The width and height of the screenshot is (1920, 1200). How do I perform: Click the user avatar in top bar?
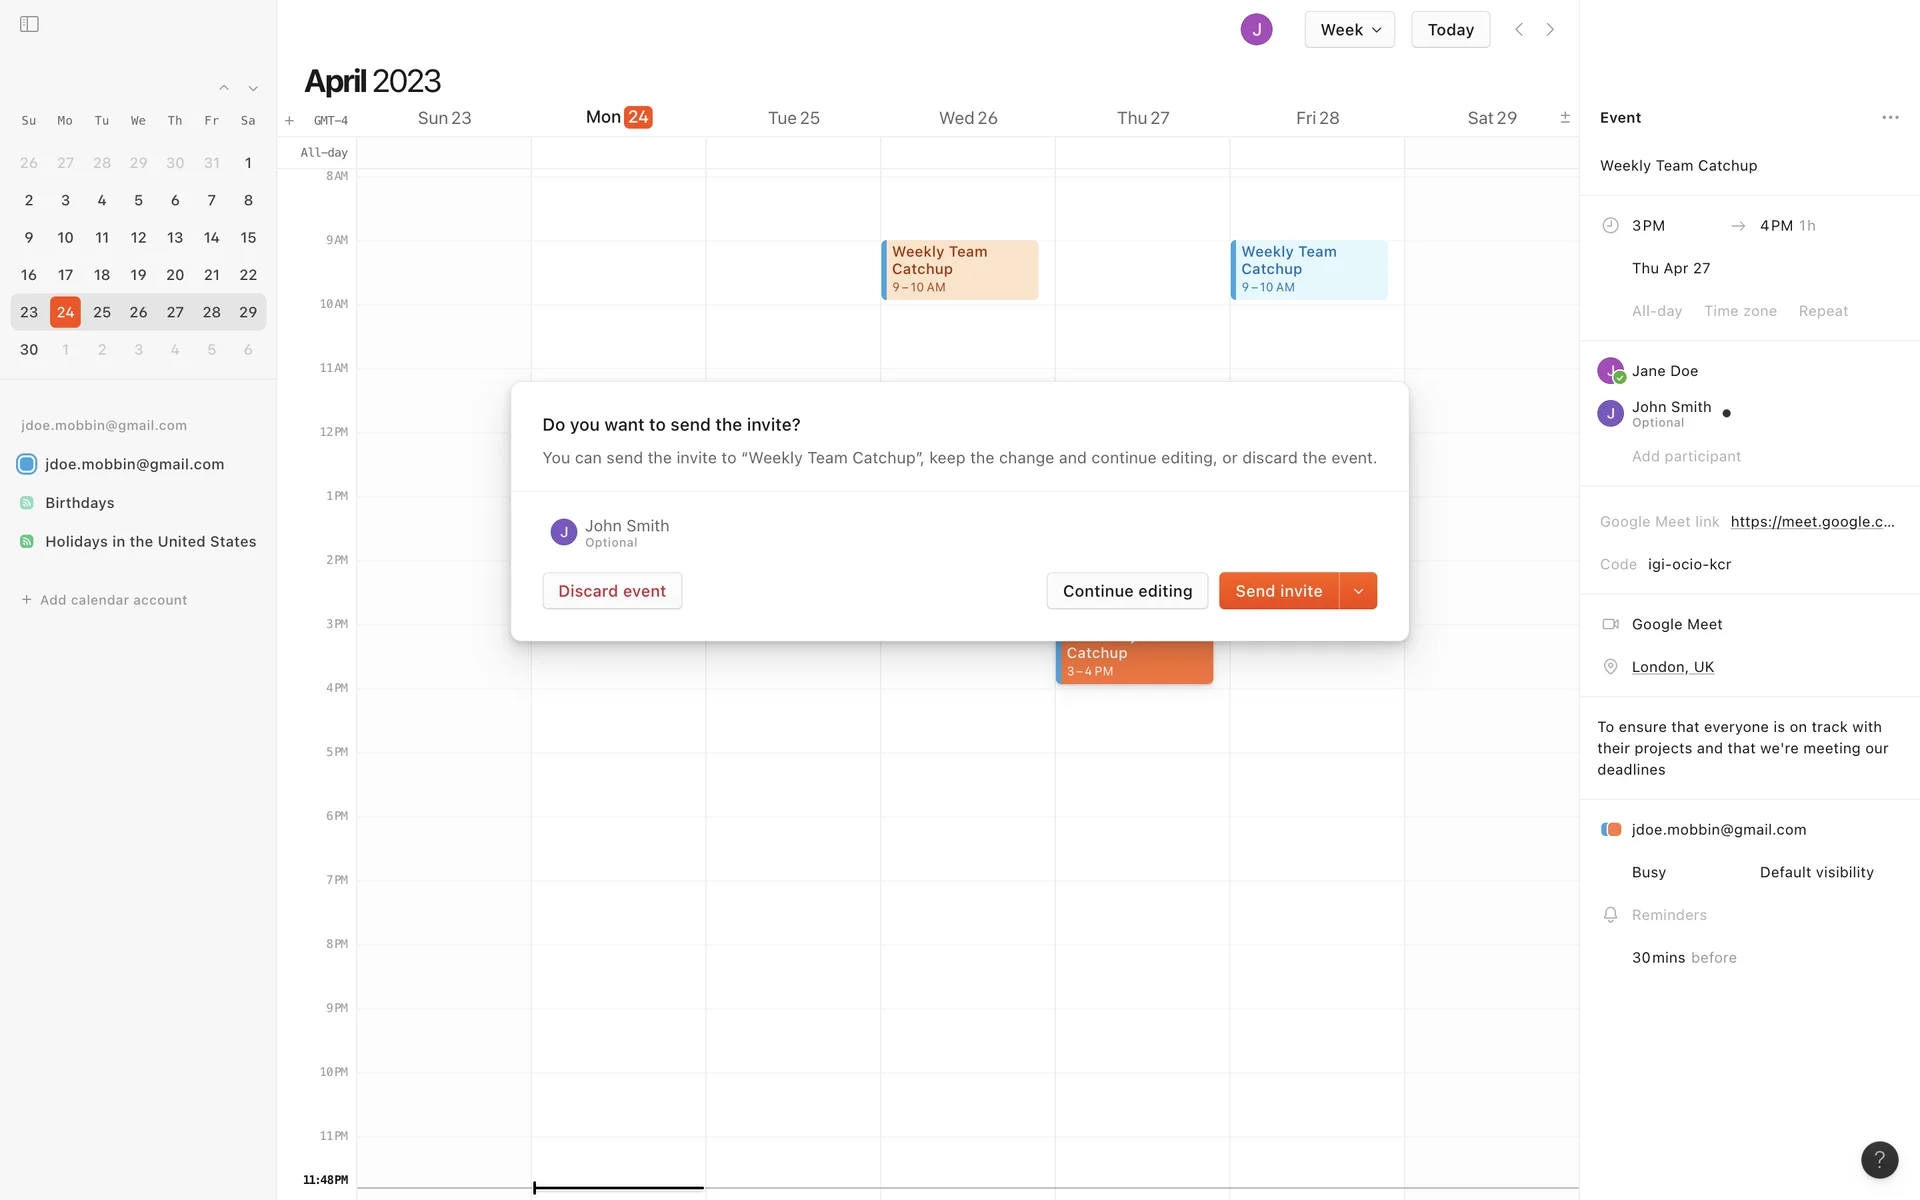pyautogui.click(x=1256, y=30)
